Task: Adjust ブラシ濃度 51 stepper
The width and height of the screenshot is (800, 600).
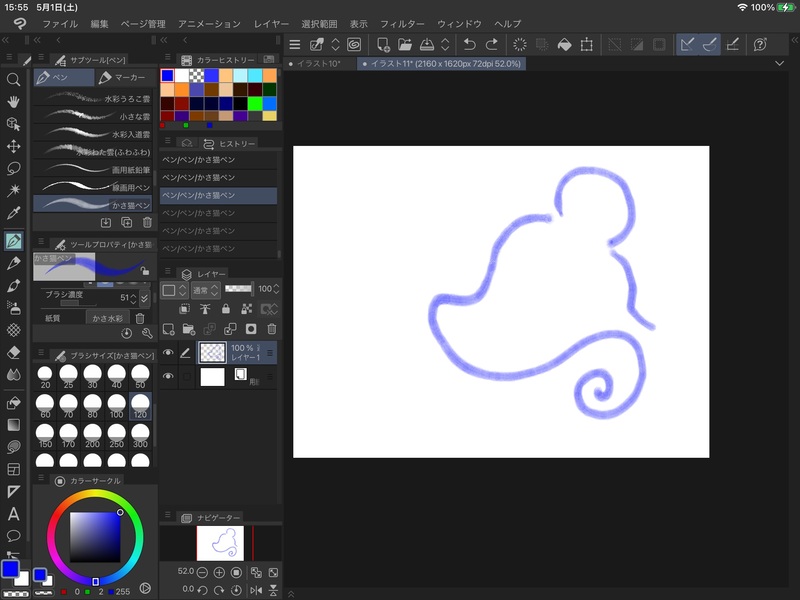Action: click(x=133, y=297)
